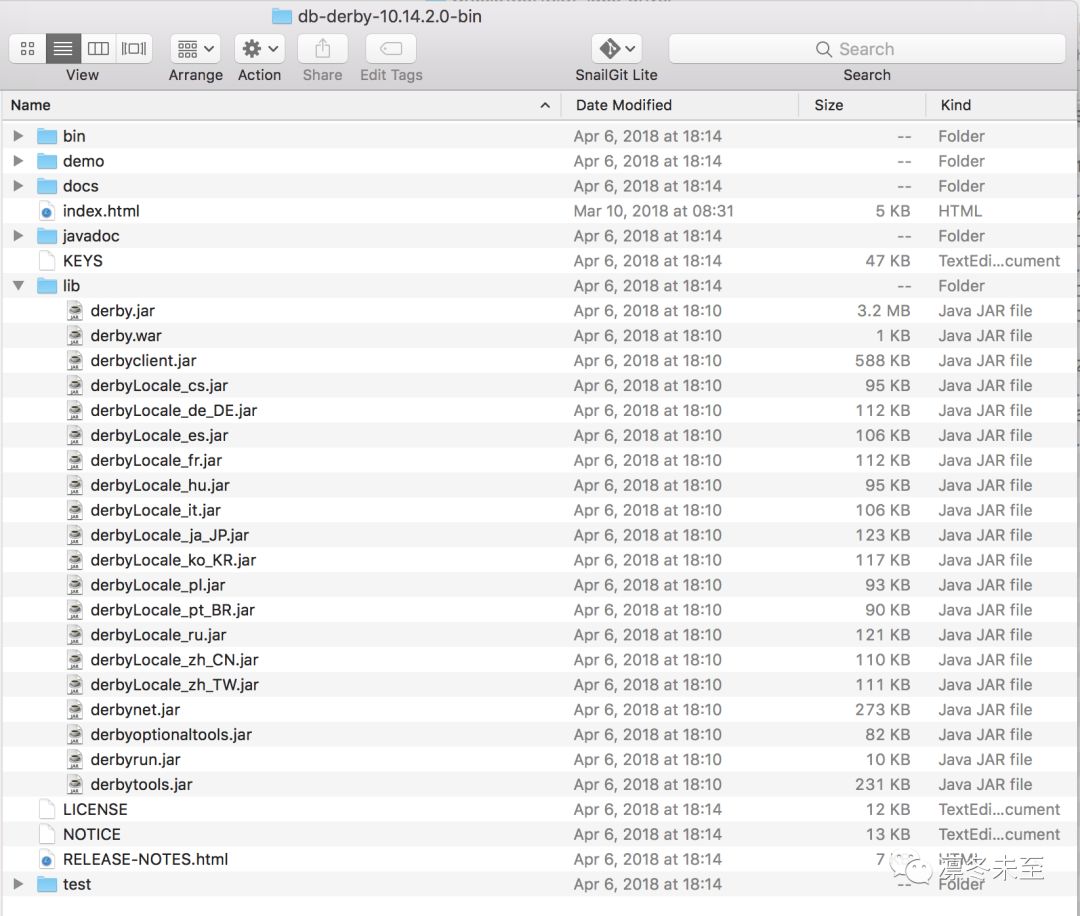Viewport: 1080px width, 916px height.
Task: Open the Arrange dropdown
Action: pyautogui.click(x=196, y=49)
